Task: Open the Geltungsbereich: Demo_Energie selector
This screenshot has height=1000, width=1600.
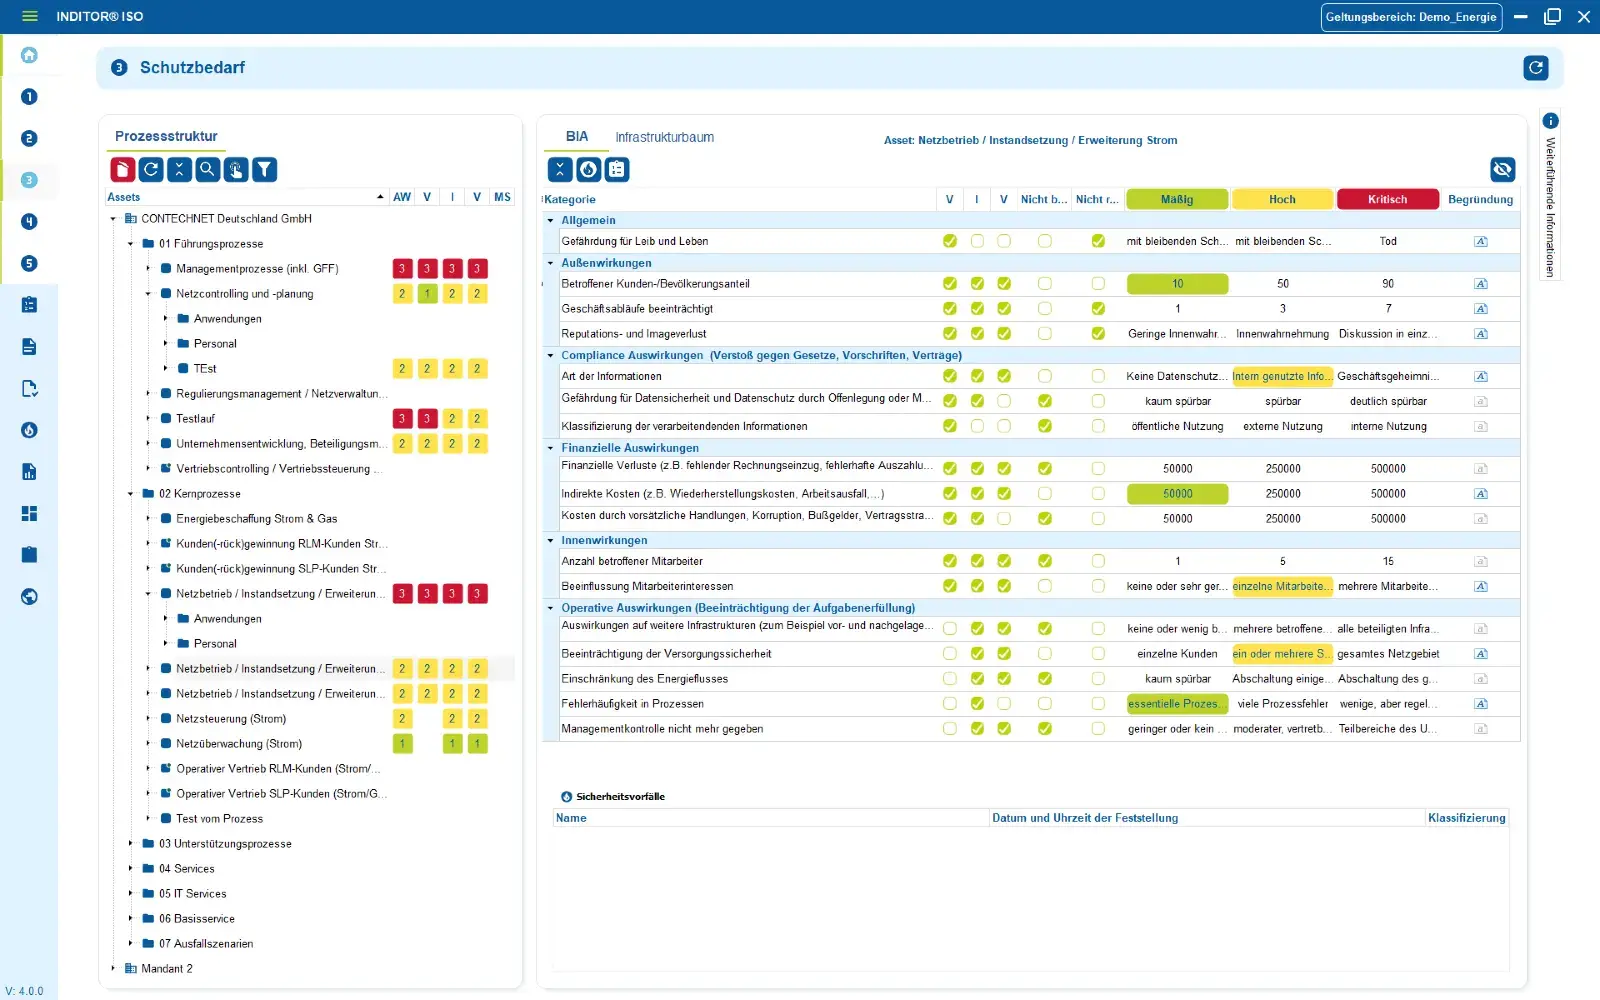Action: [x=1412, y=17]
